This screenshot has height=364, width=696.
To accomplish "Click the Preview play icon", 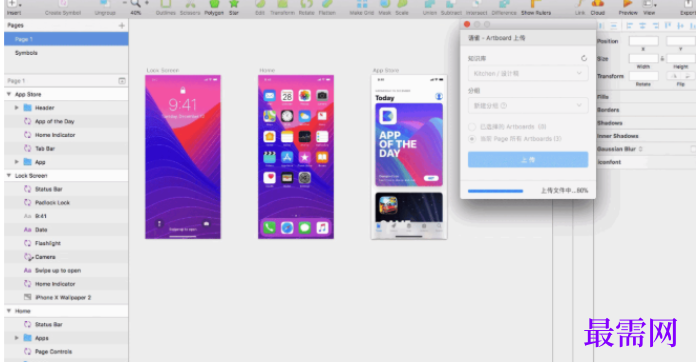I will [x=628, y=4].
